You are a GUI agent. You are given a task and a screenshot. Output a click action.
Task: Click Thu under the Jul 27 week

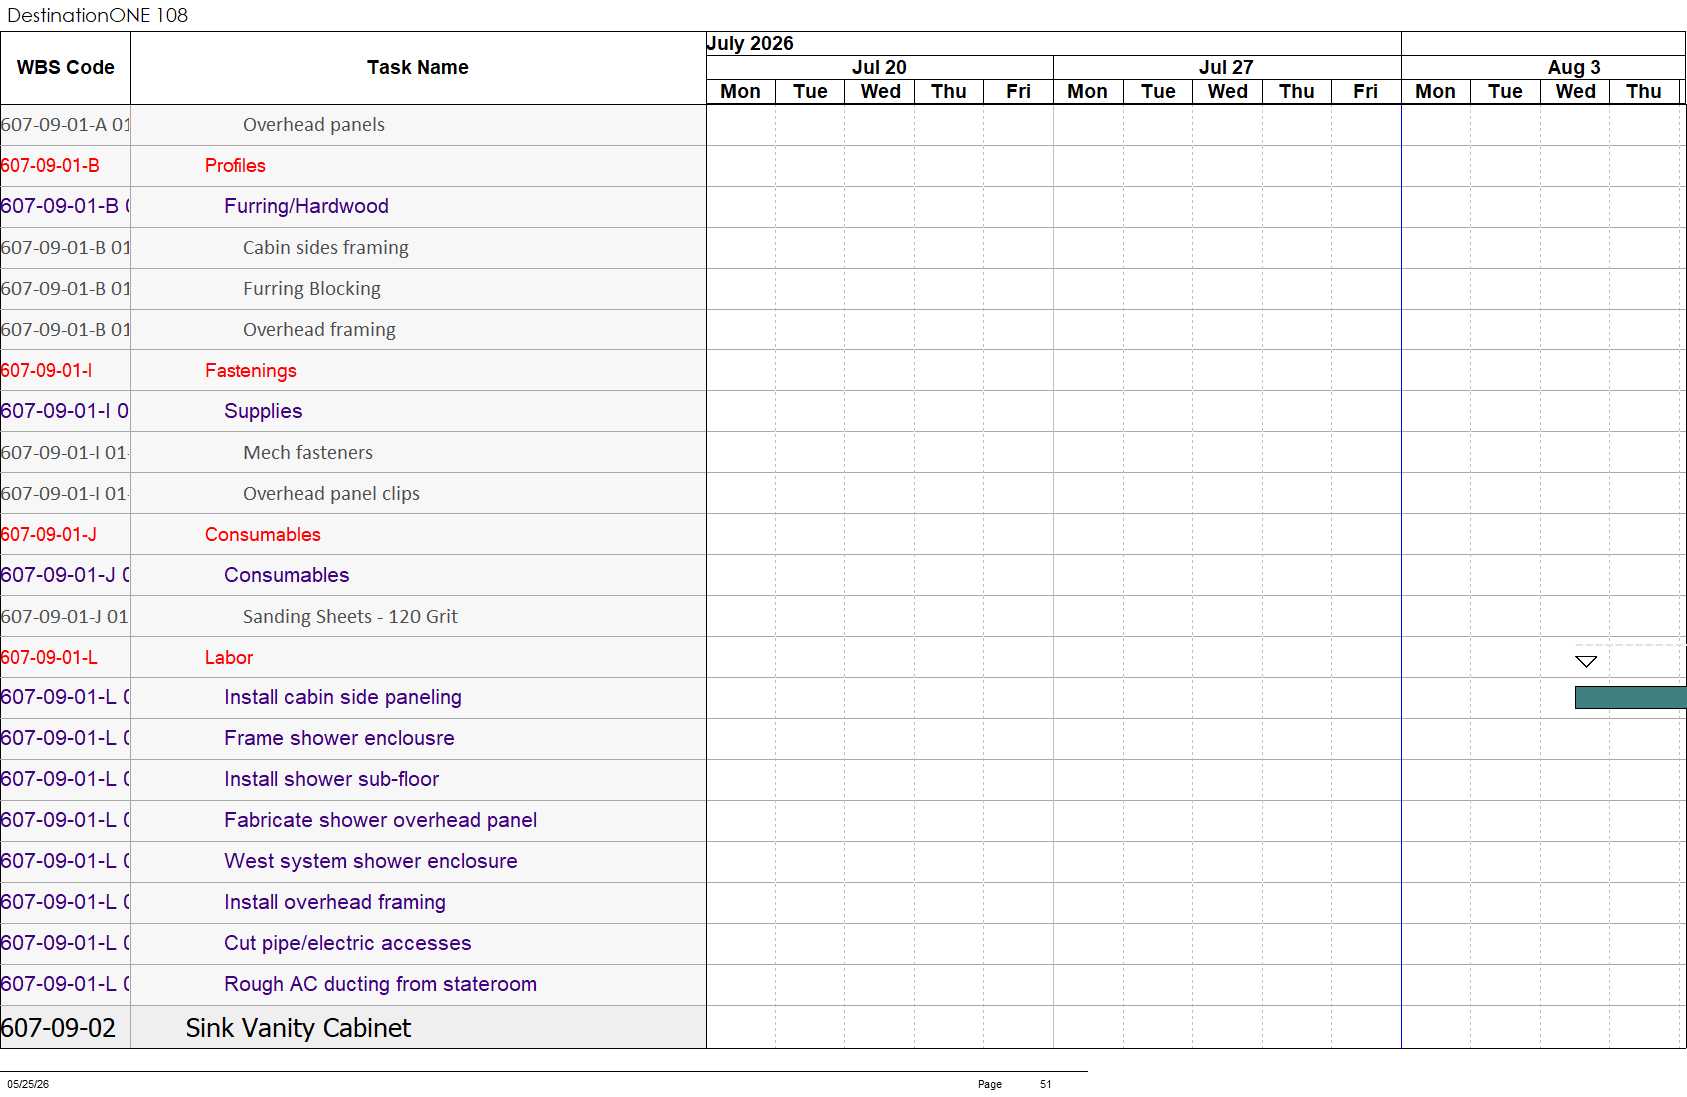point(1297,91)
